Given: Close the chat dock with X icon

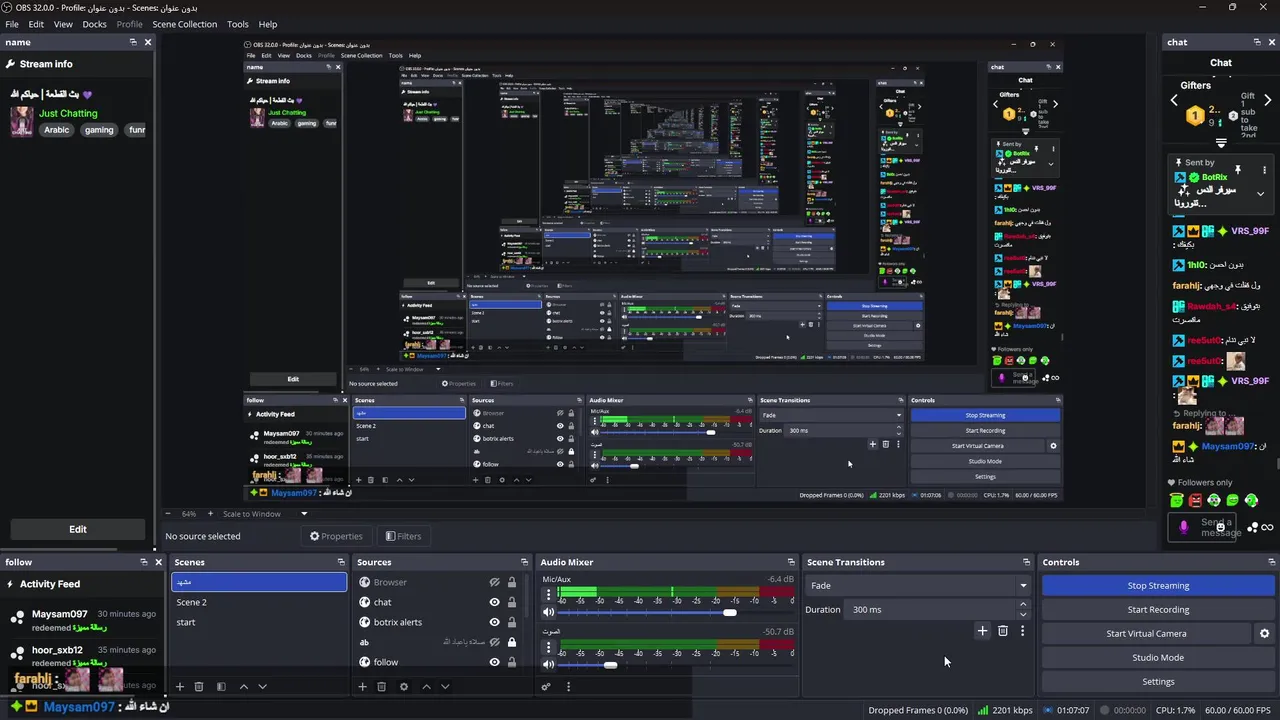Looking at the screenshot, I should 1272,42.
